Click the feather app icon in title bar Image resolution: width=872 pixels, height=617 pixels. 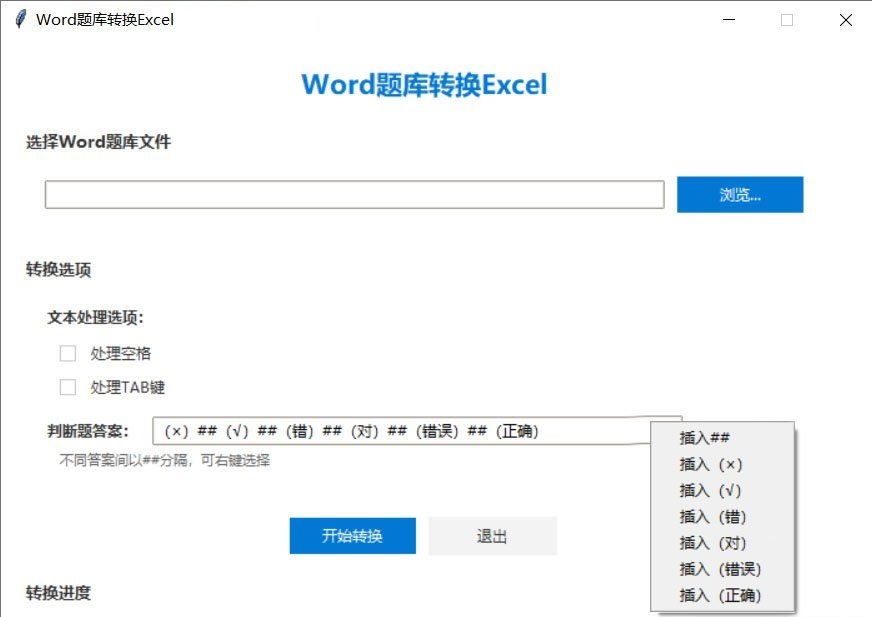(x=19, y=19)
